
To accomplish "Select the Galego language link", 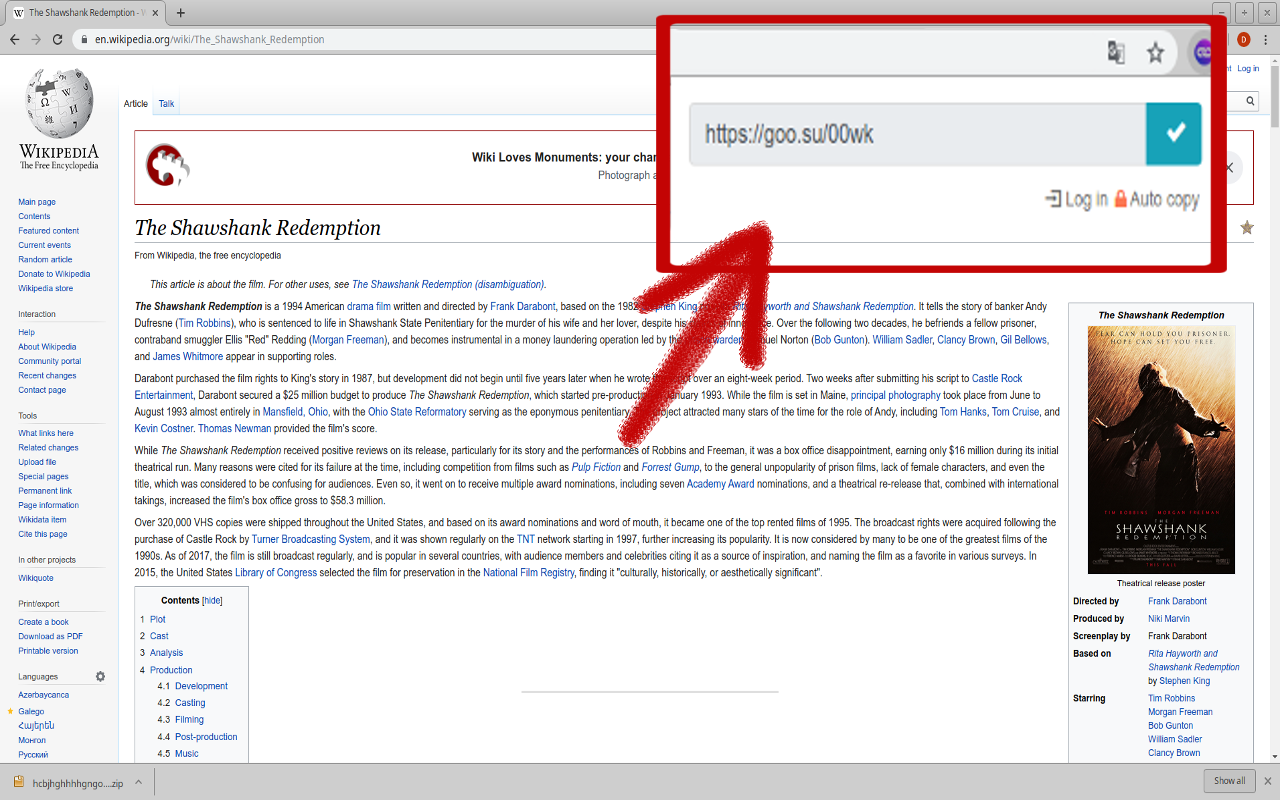I will 31,711.
